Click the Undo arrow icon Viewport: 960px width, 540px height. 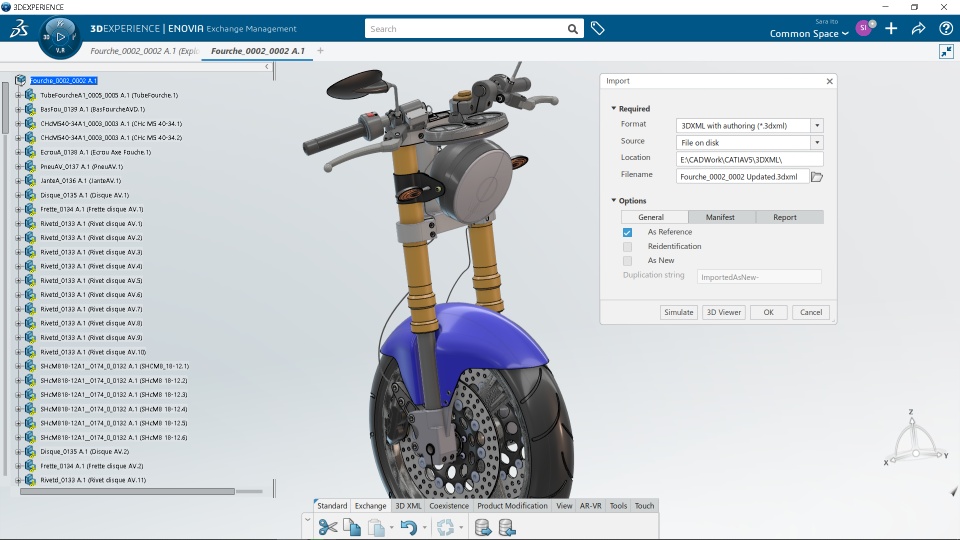point(408,527)
